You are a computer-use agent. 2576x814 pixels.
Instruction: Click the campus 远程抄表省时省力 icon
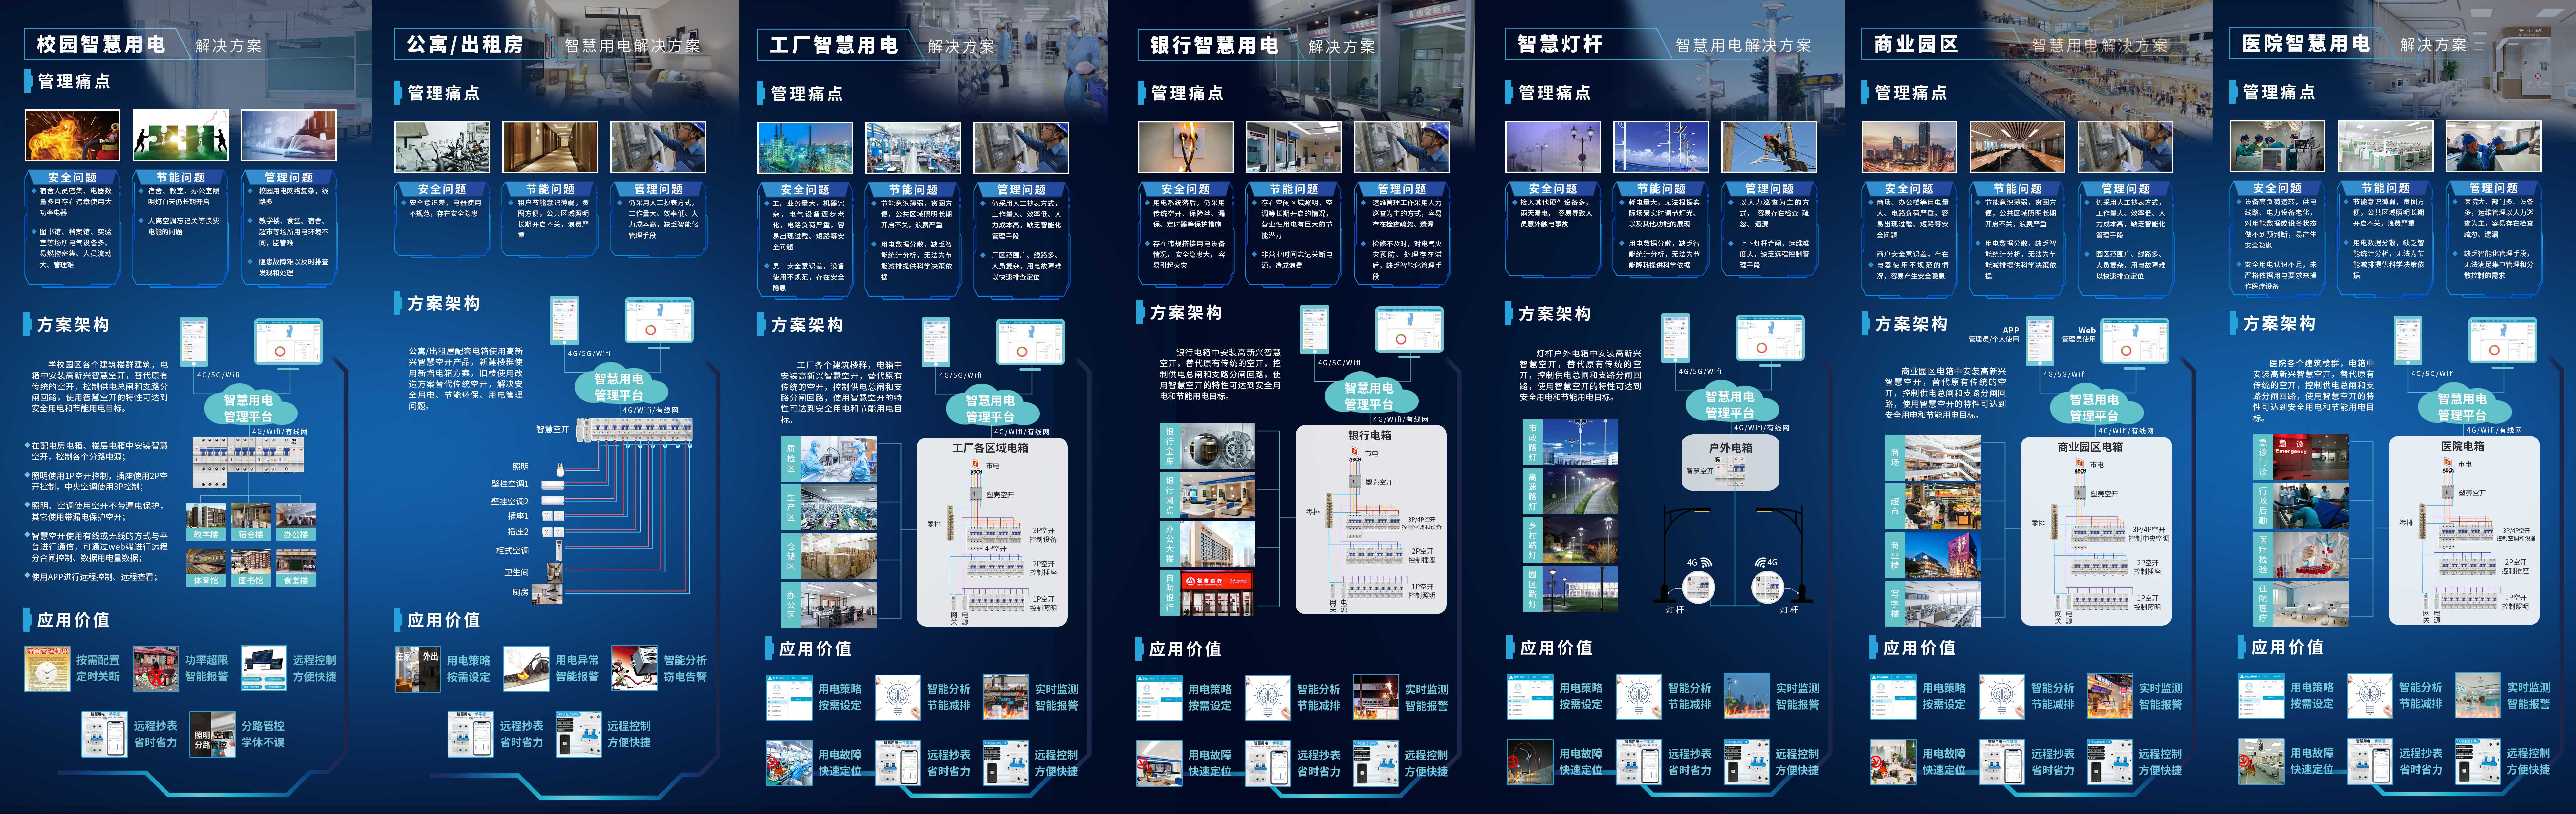[x=105, y=734]
